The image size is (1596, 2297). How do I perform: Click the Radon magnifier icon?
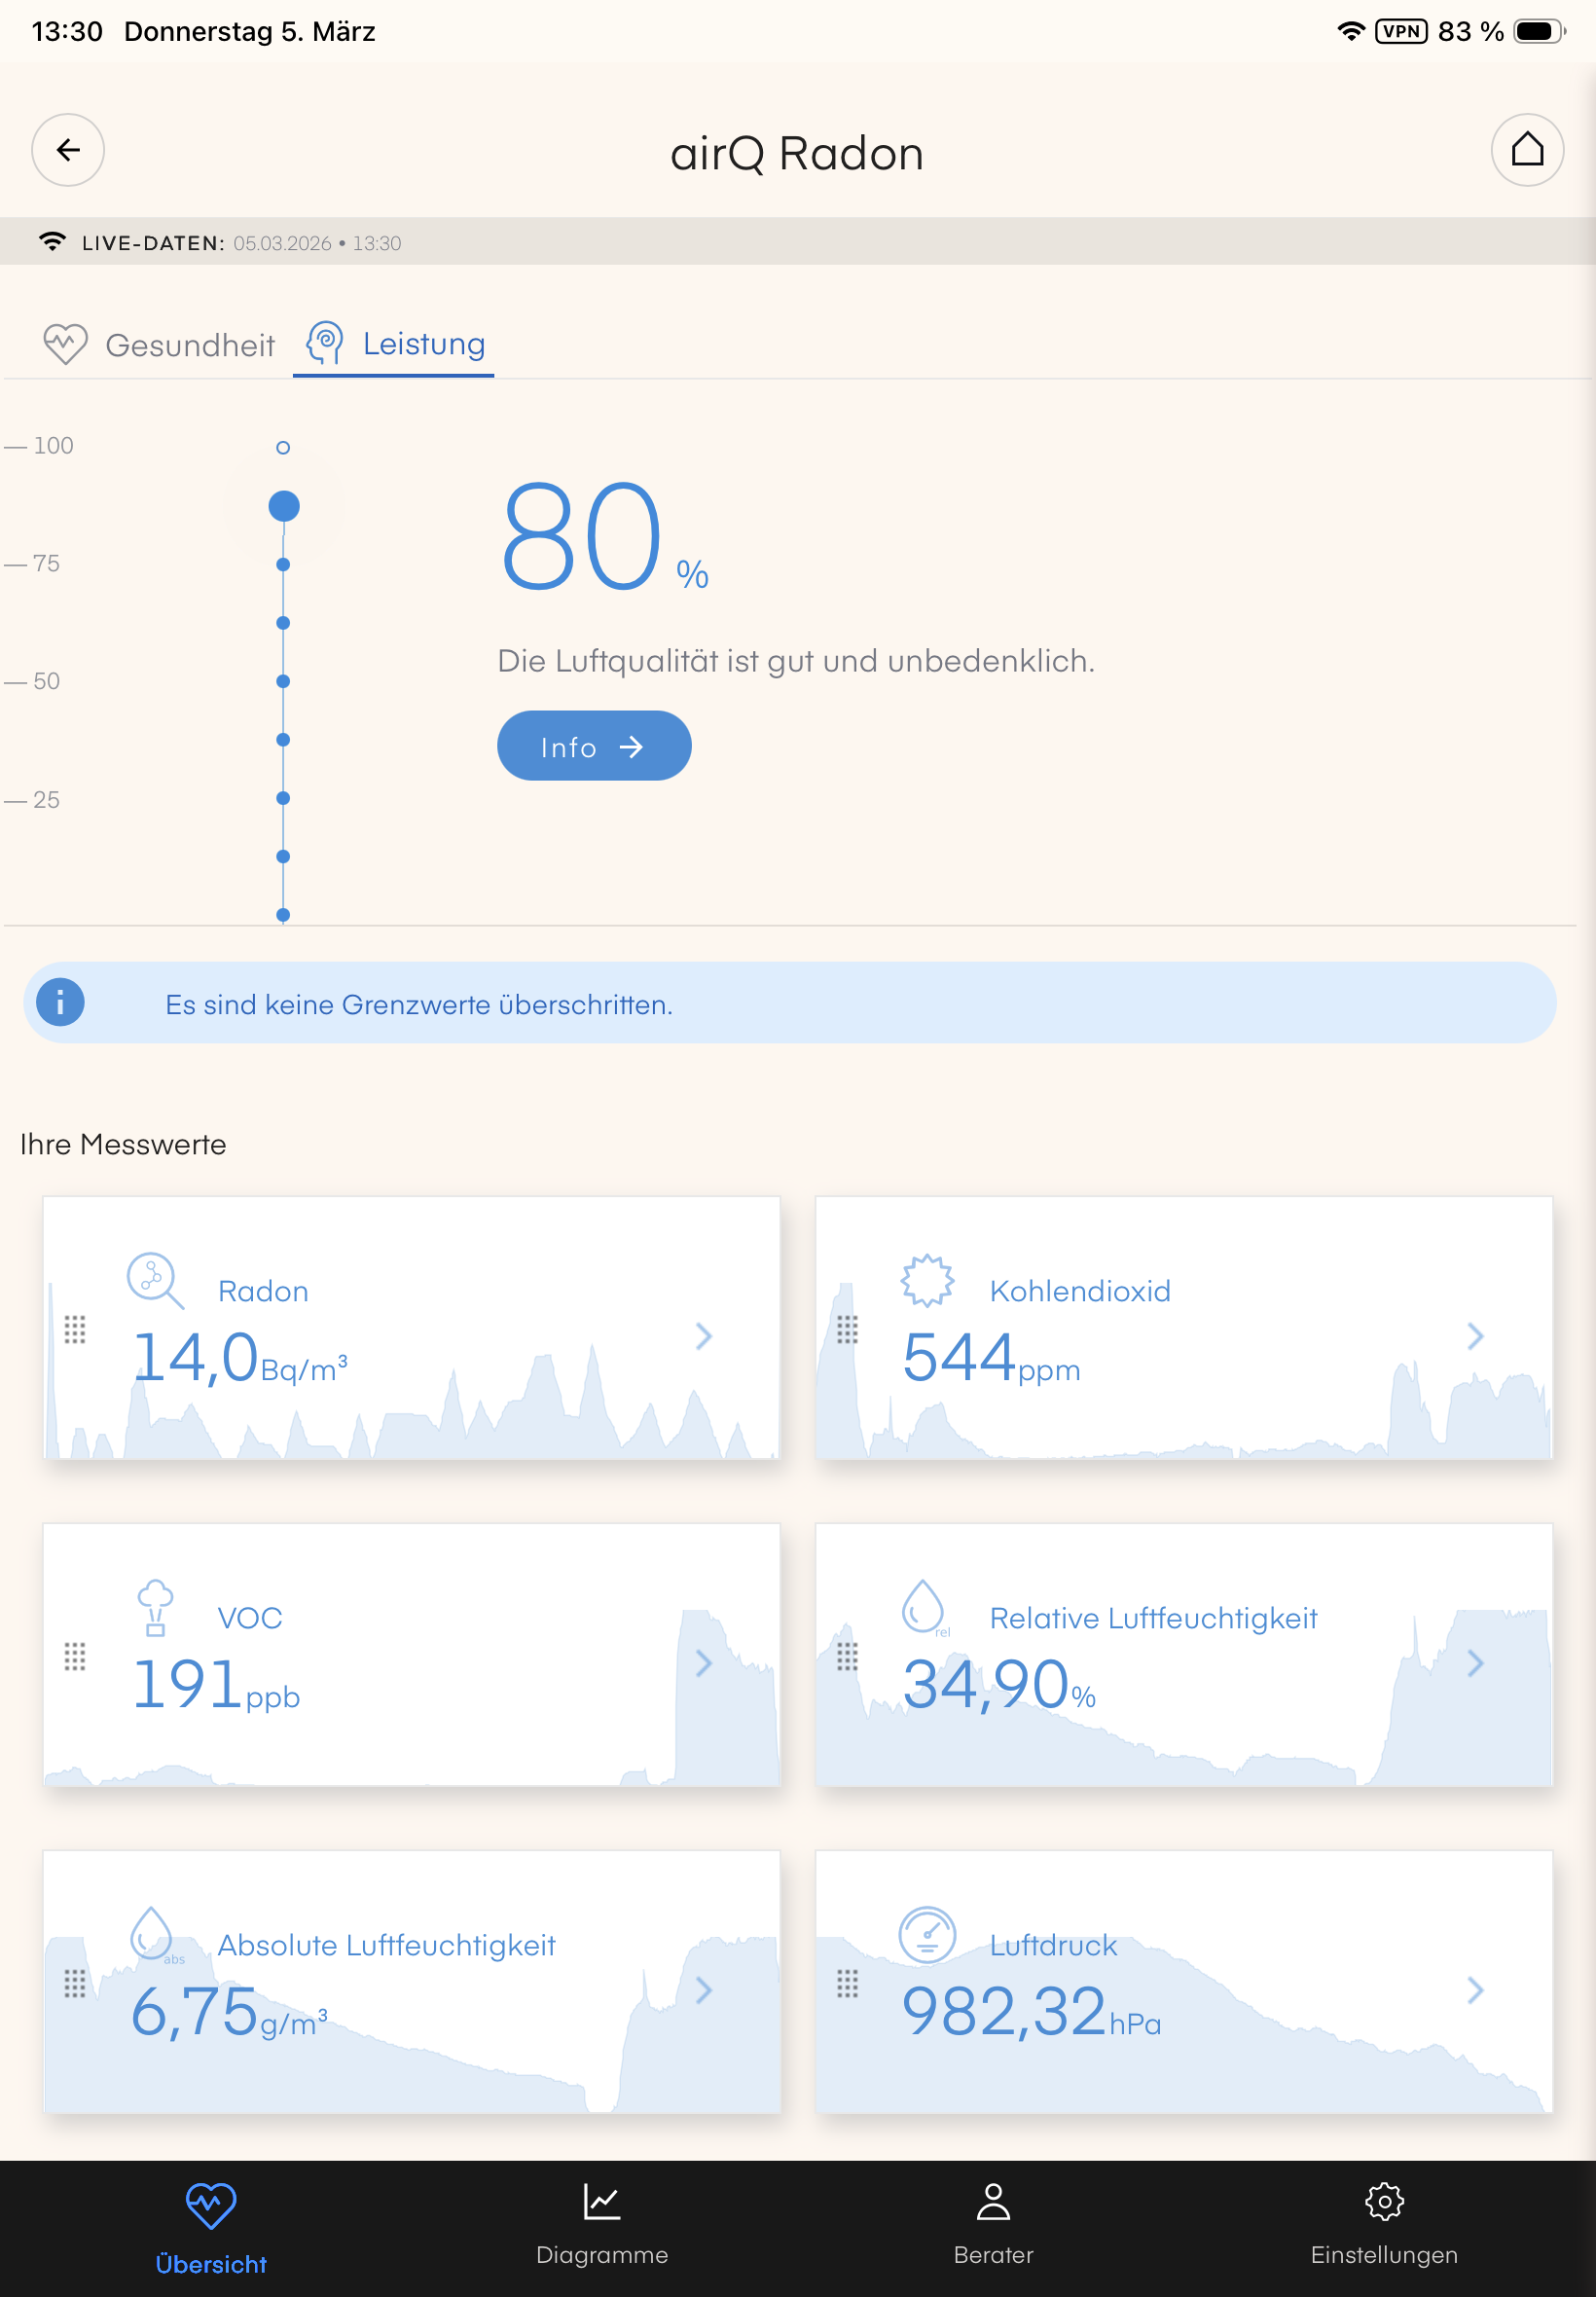(155, 1280)
